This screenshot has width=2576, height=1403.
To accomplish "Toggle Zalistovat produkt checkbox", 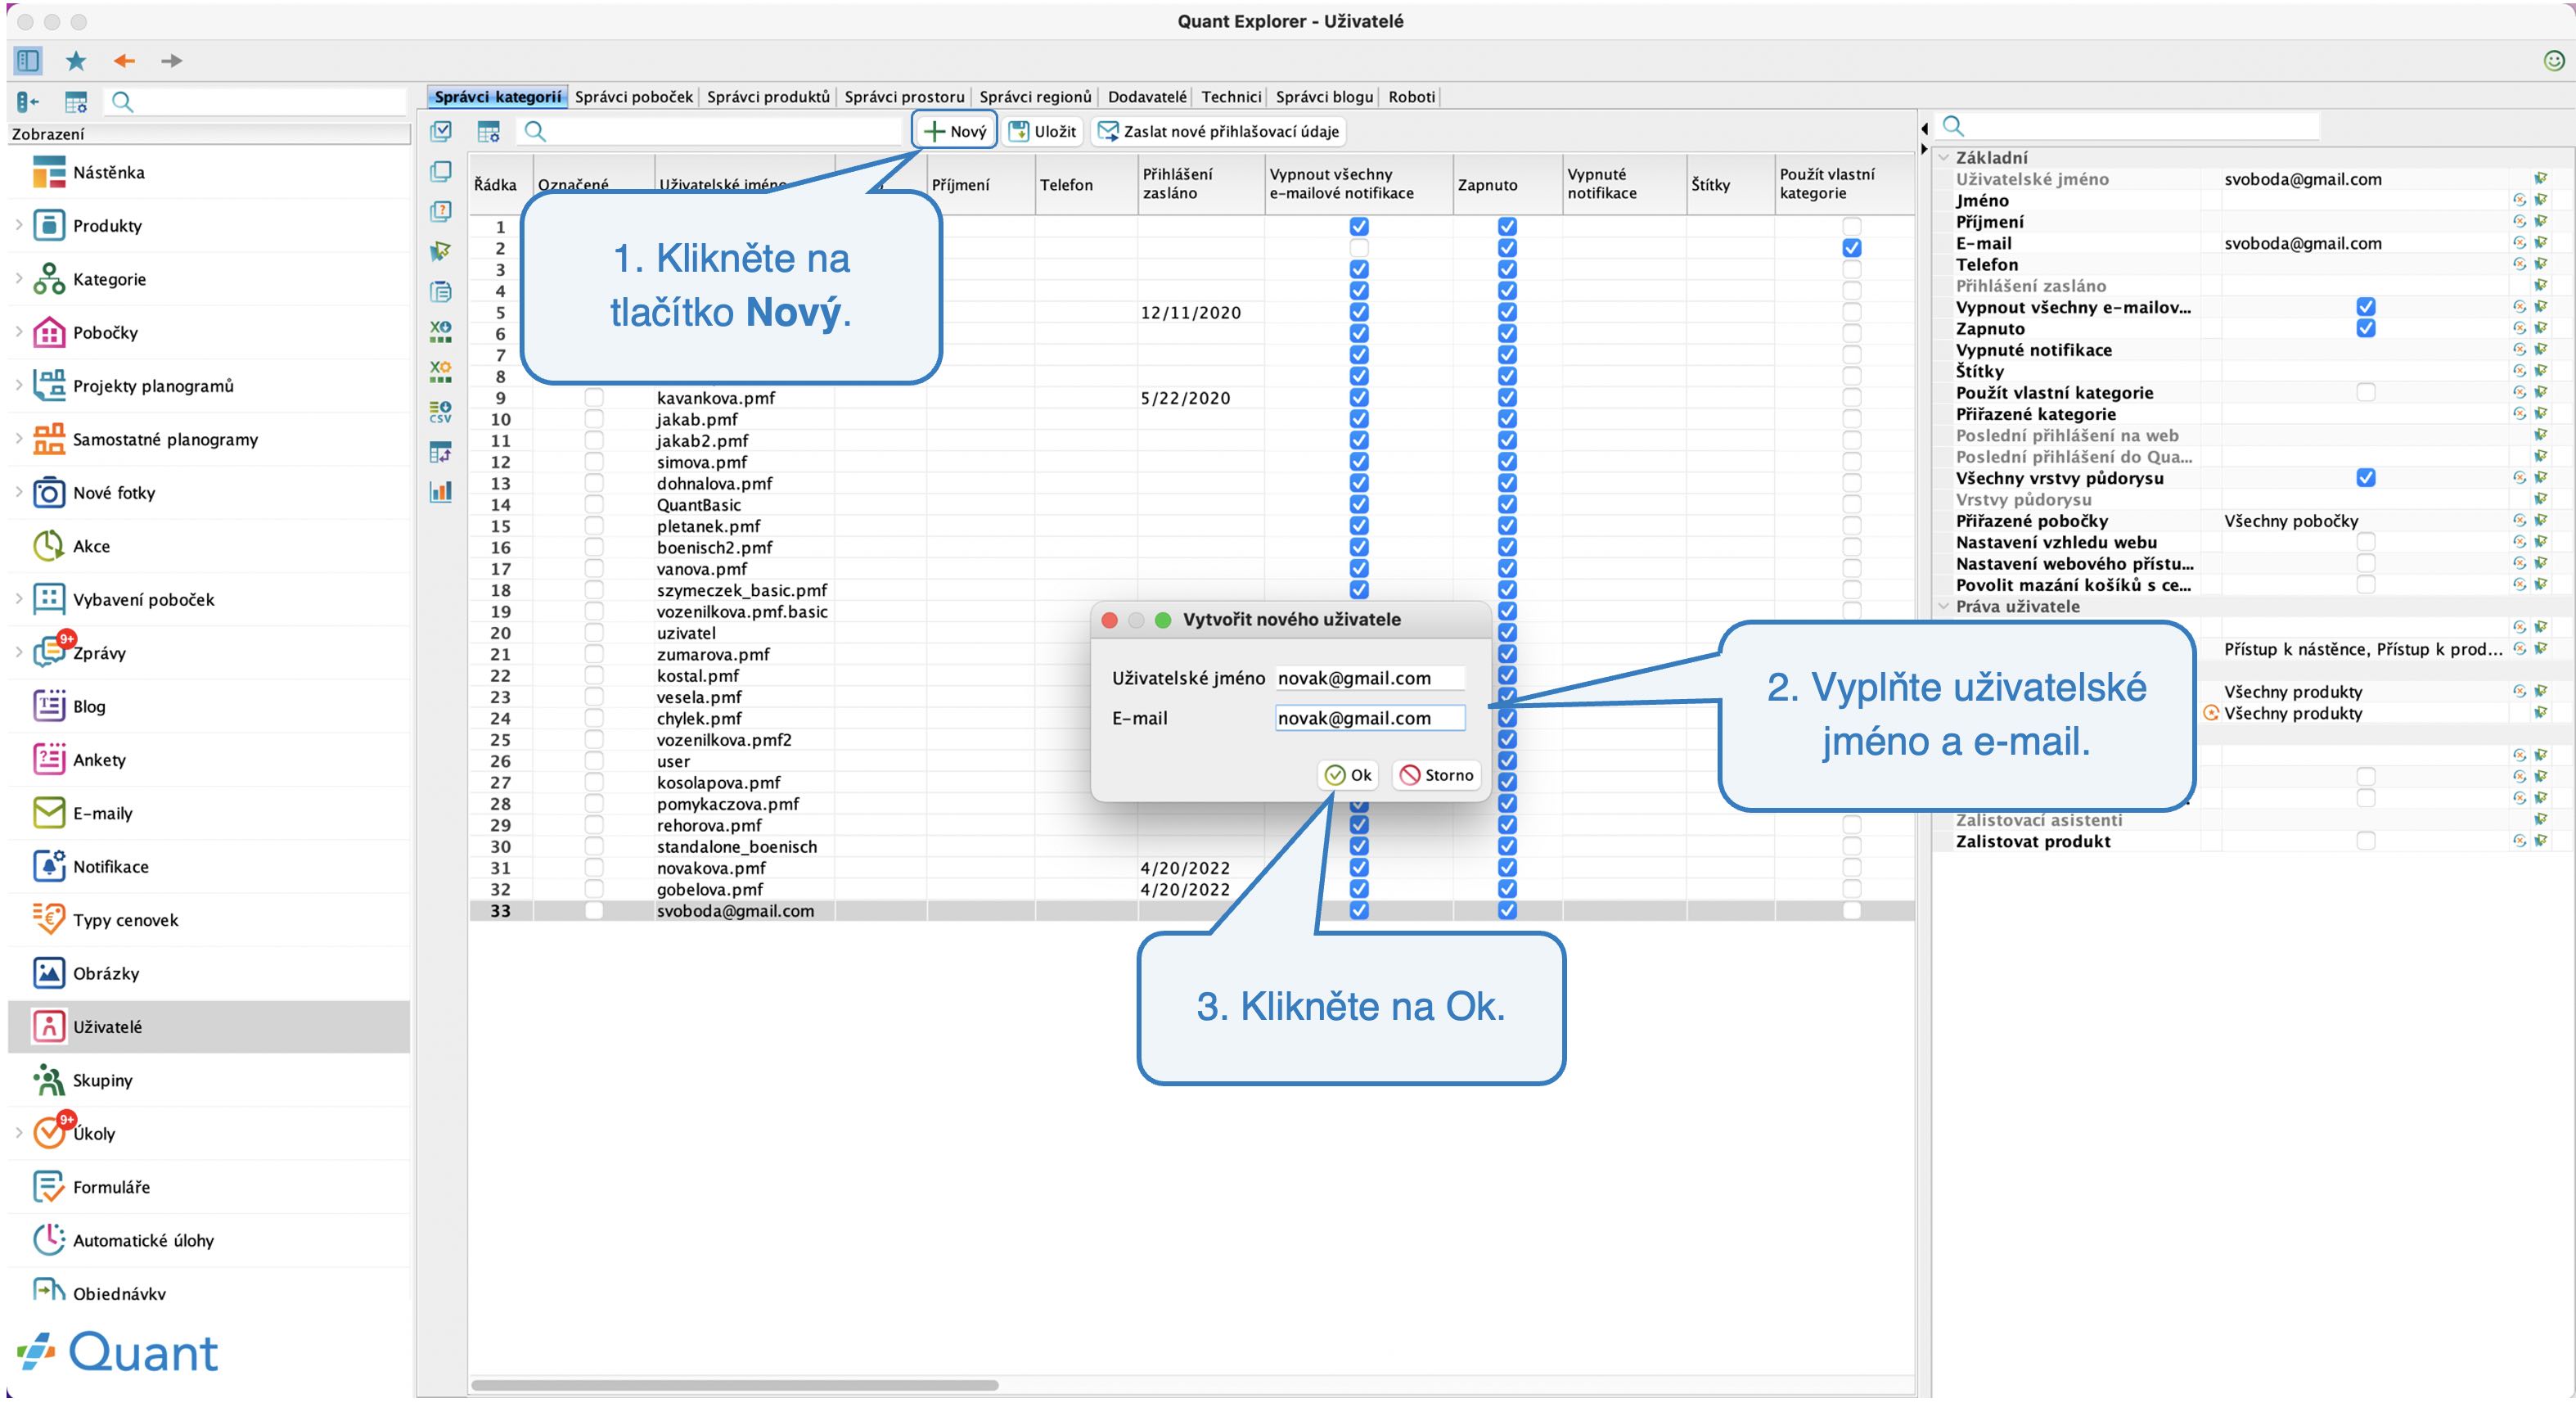I will pyautogui.click(x=2366, y=841).
